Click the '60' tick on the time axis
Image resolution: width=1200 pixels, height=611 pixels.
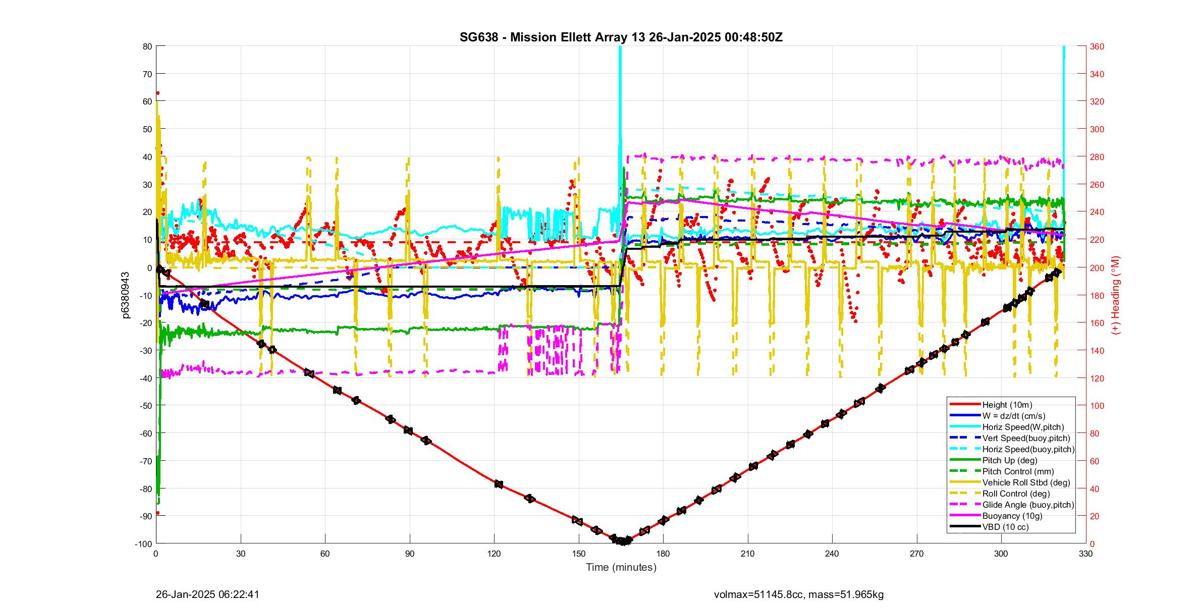325,552
